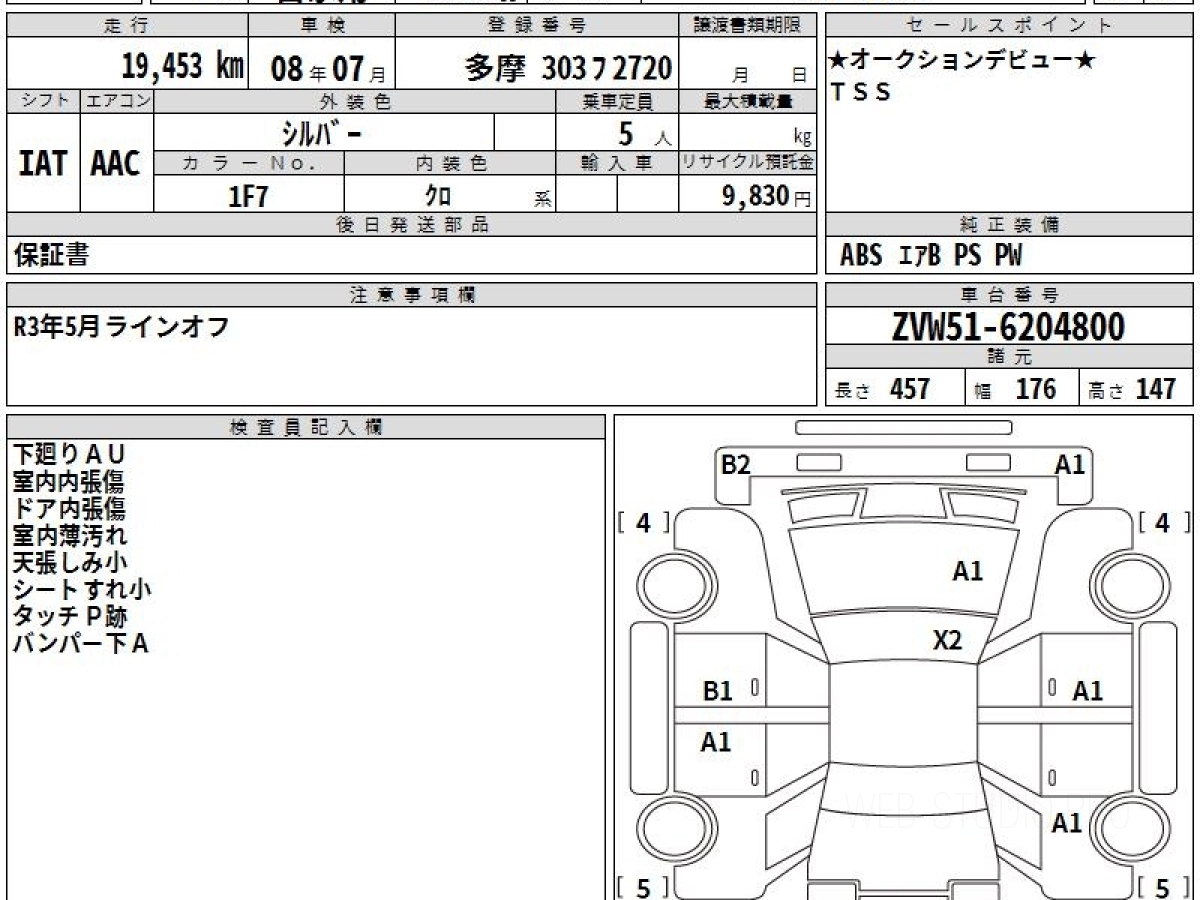The image size is (1200, 900).
Task: Click 保証書 under later-shipped parts
Action: tap(51, 255)
